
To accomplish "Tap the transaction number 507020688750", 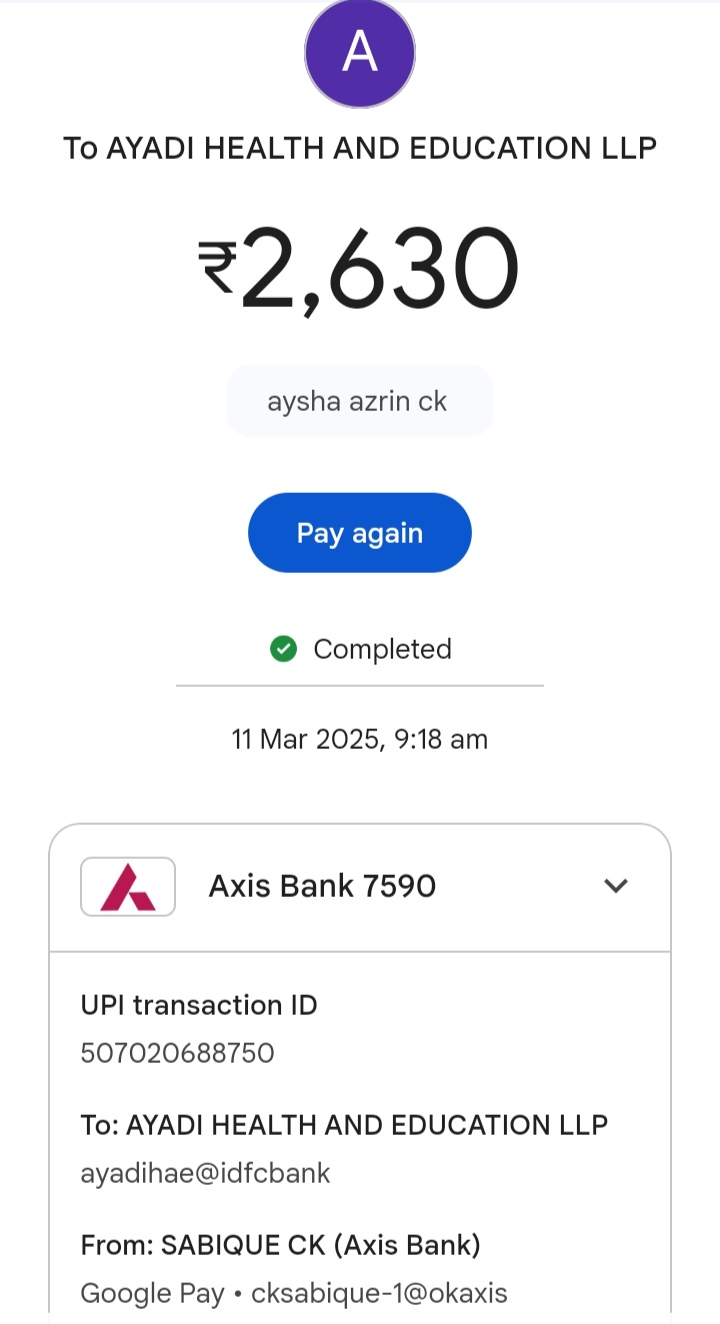I will click(177, 1053).
